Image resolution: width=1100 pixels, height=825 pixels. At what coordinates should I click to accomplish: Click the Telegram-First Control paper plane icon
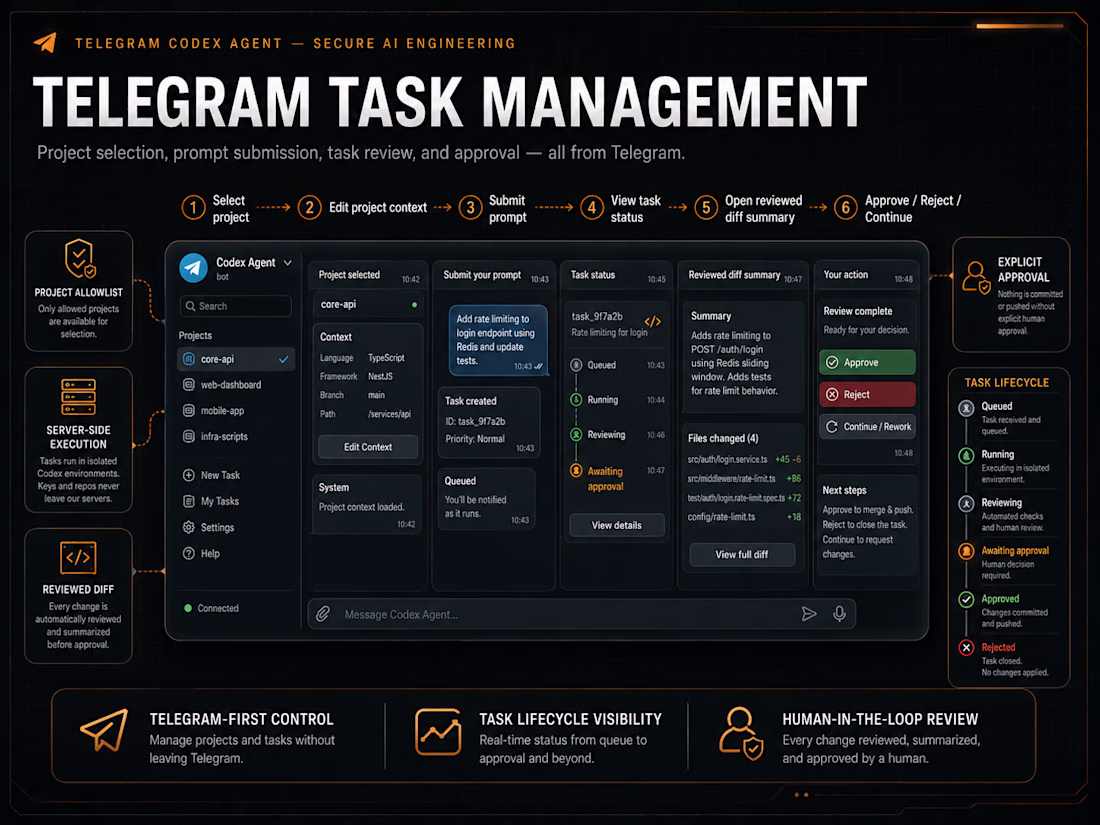pos(104,730)
